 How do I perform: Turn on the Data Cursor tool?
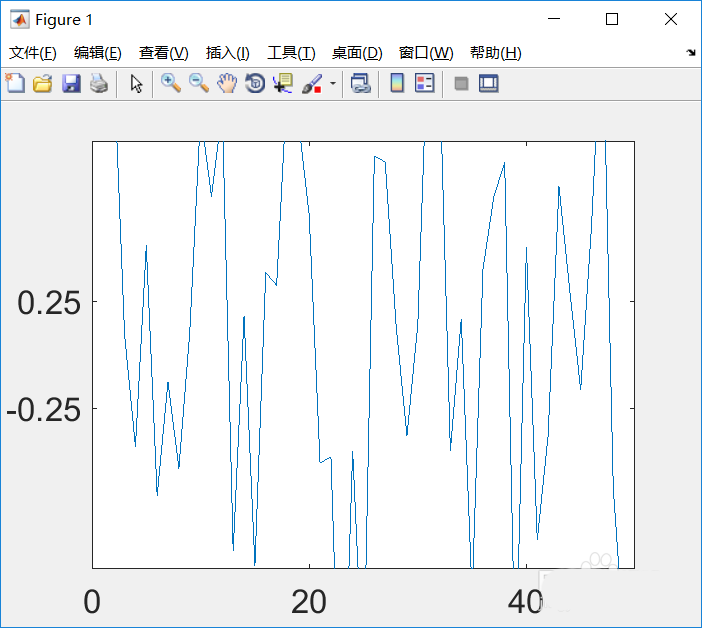coord(283,84)
